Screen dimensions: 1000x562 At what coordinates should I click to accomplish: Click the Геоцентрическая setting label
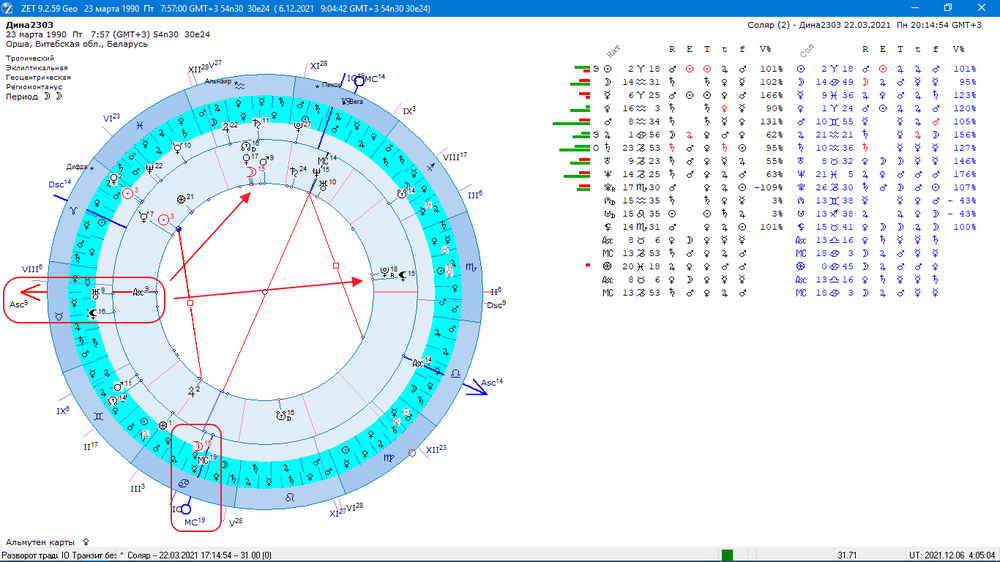(38, 77)
